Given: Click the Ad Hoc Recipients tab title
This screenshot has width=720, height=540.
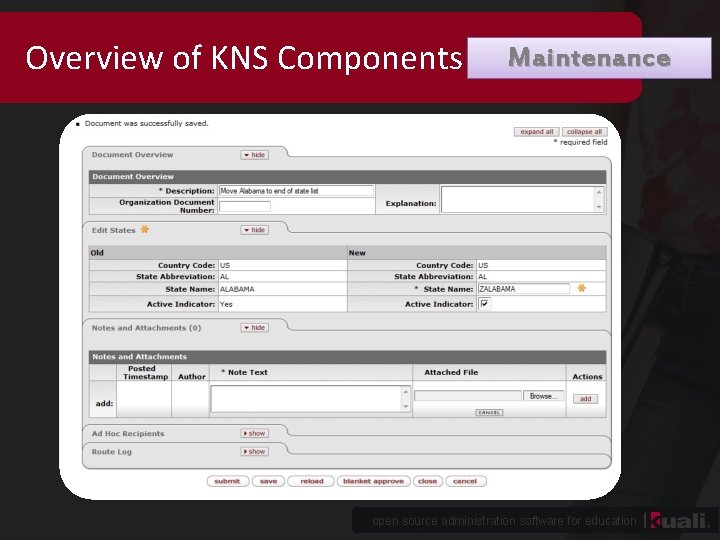Looking at the screenshot, I should 128,433.
